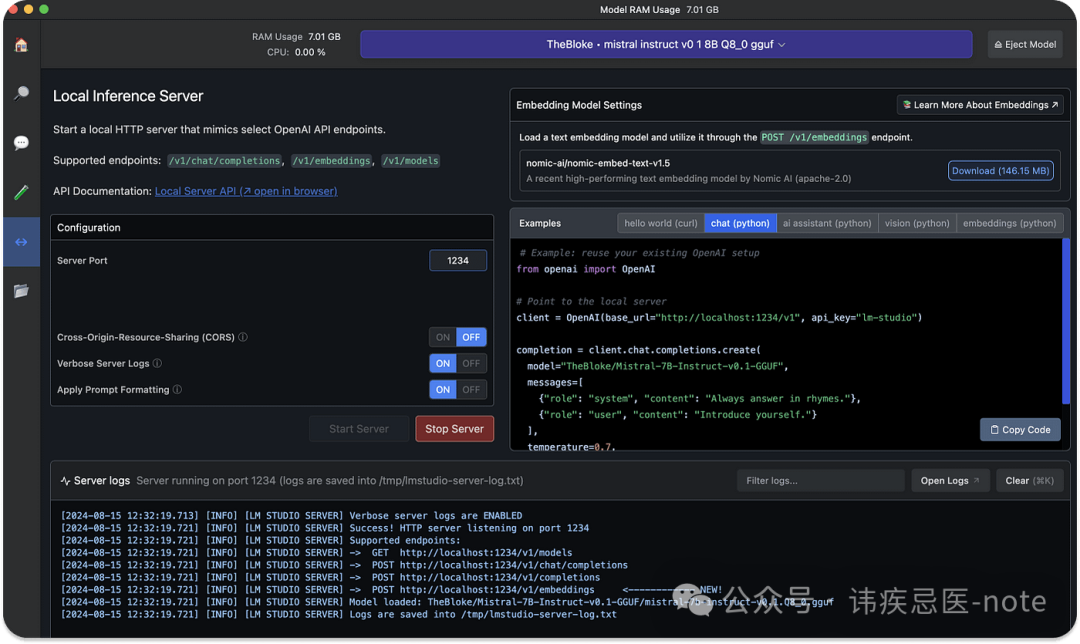Open the Home sidebar icon

click(x=21, y=45)
